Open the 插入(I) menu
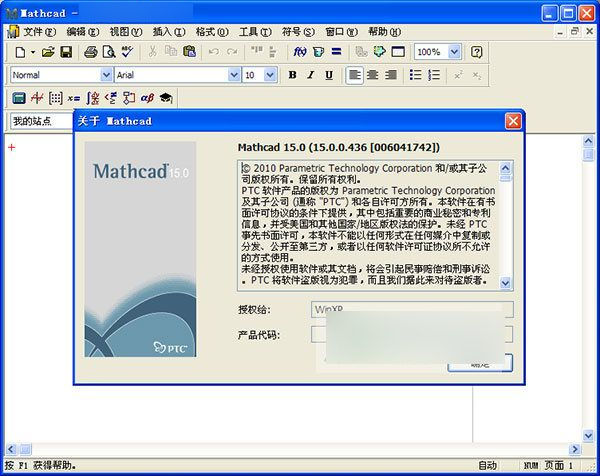 [169, 32]
